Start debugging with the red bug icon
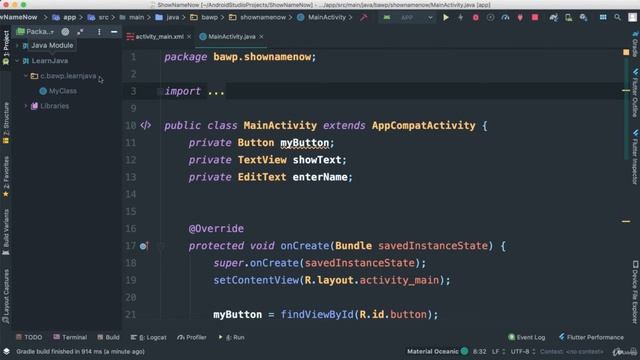640x360 pixels. pos(476,18)
